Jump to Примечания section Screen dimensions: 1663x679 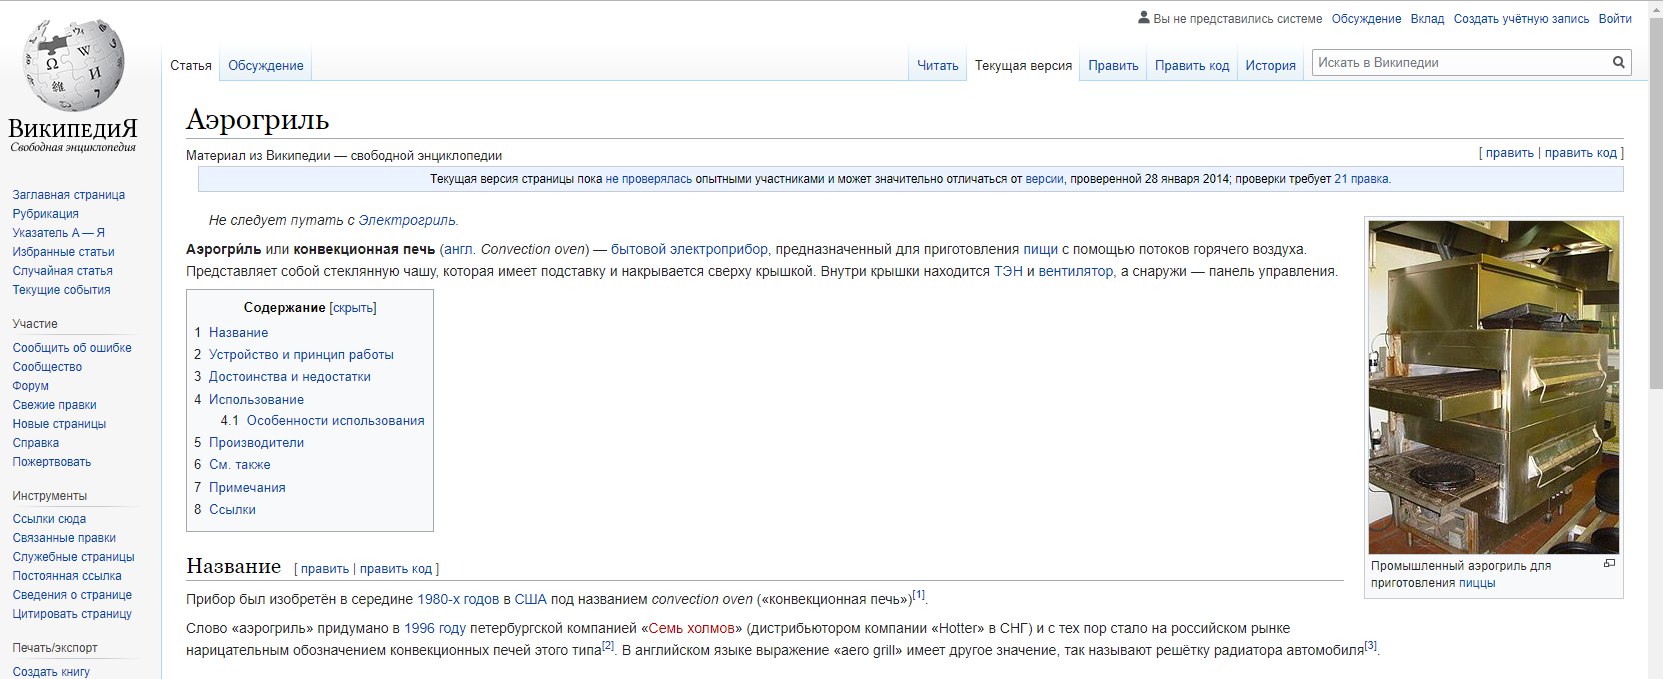tap(247, 488)
